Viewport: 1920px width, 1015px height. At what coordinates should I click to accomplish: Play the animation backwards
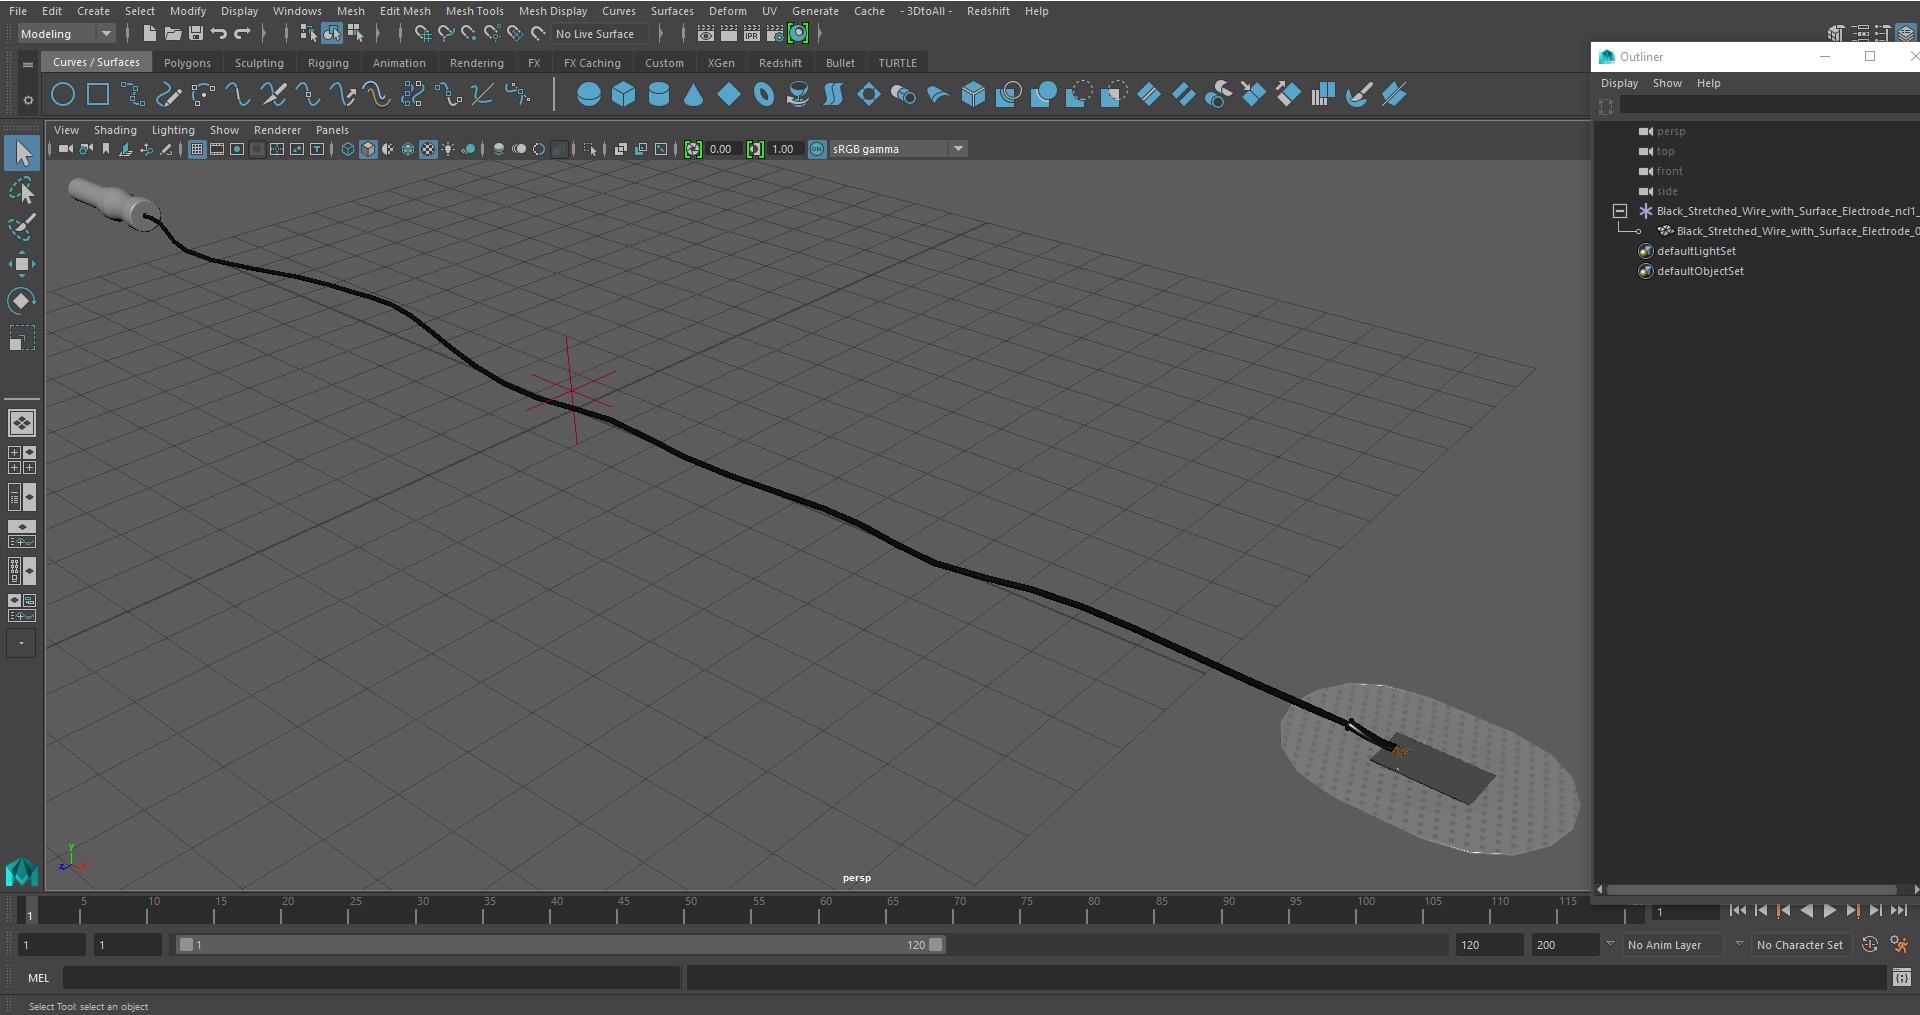tap(1807, 910)
